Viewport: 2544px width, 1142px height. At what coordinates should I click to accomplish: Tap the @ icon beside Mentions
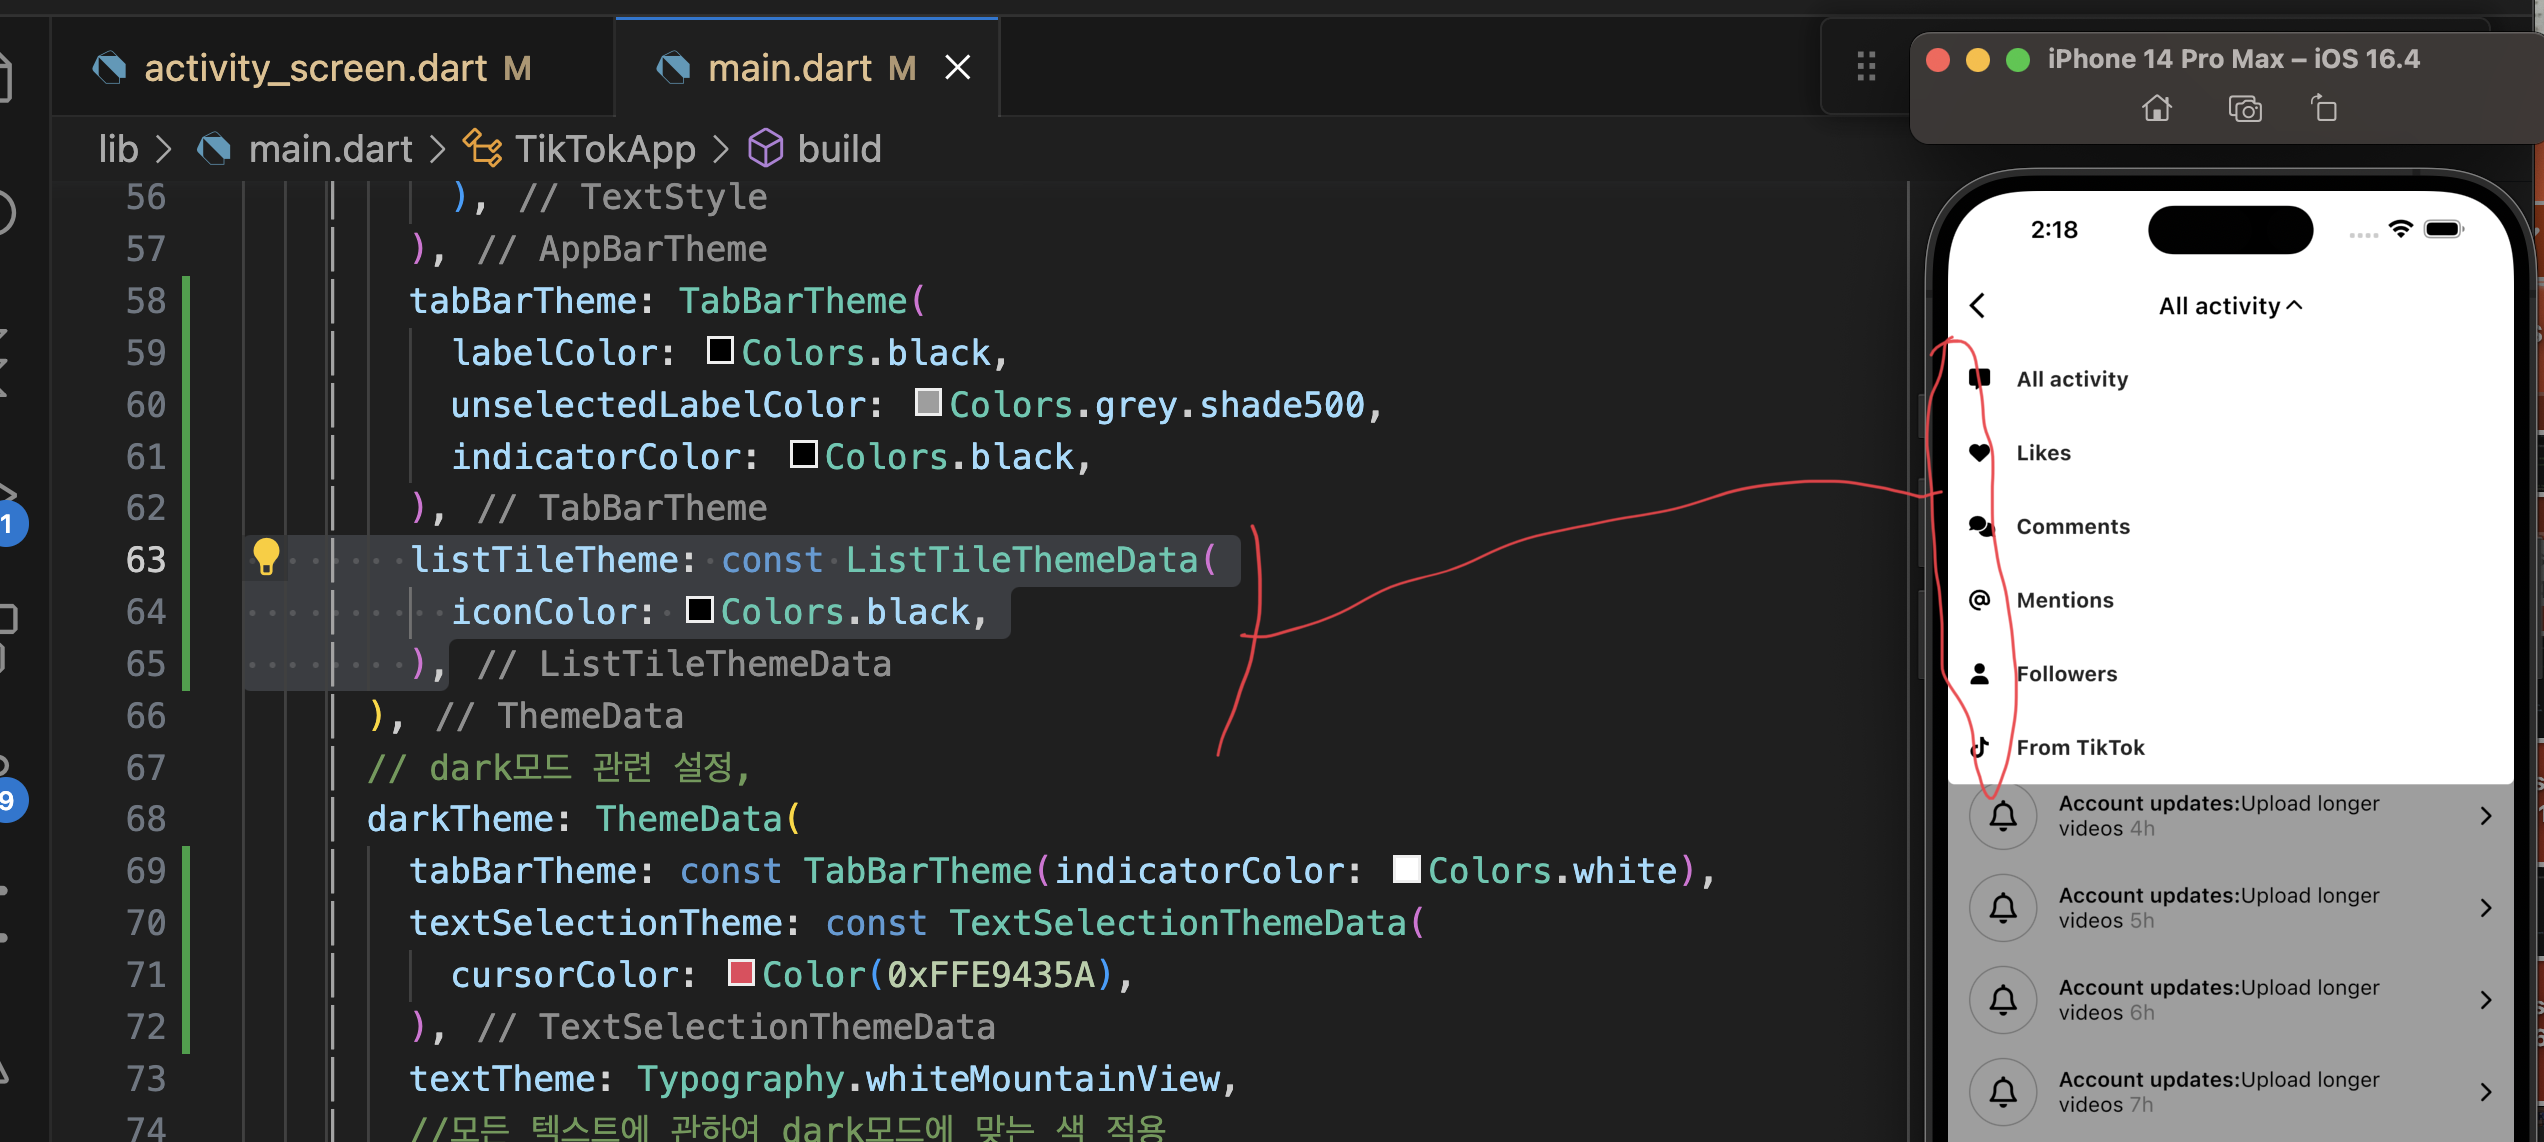(1979, 600)
